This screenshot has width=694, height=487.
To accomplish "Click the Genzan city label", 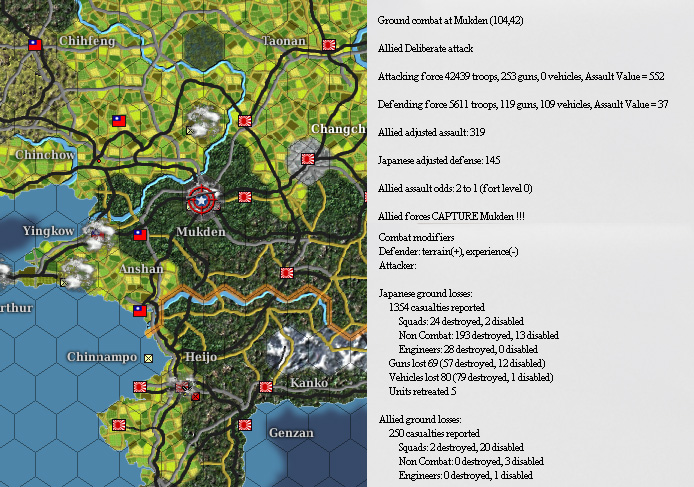I will (291, 433).
